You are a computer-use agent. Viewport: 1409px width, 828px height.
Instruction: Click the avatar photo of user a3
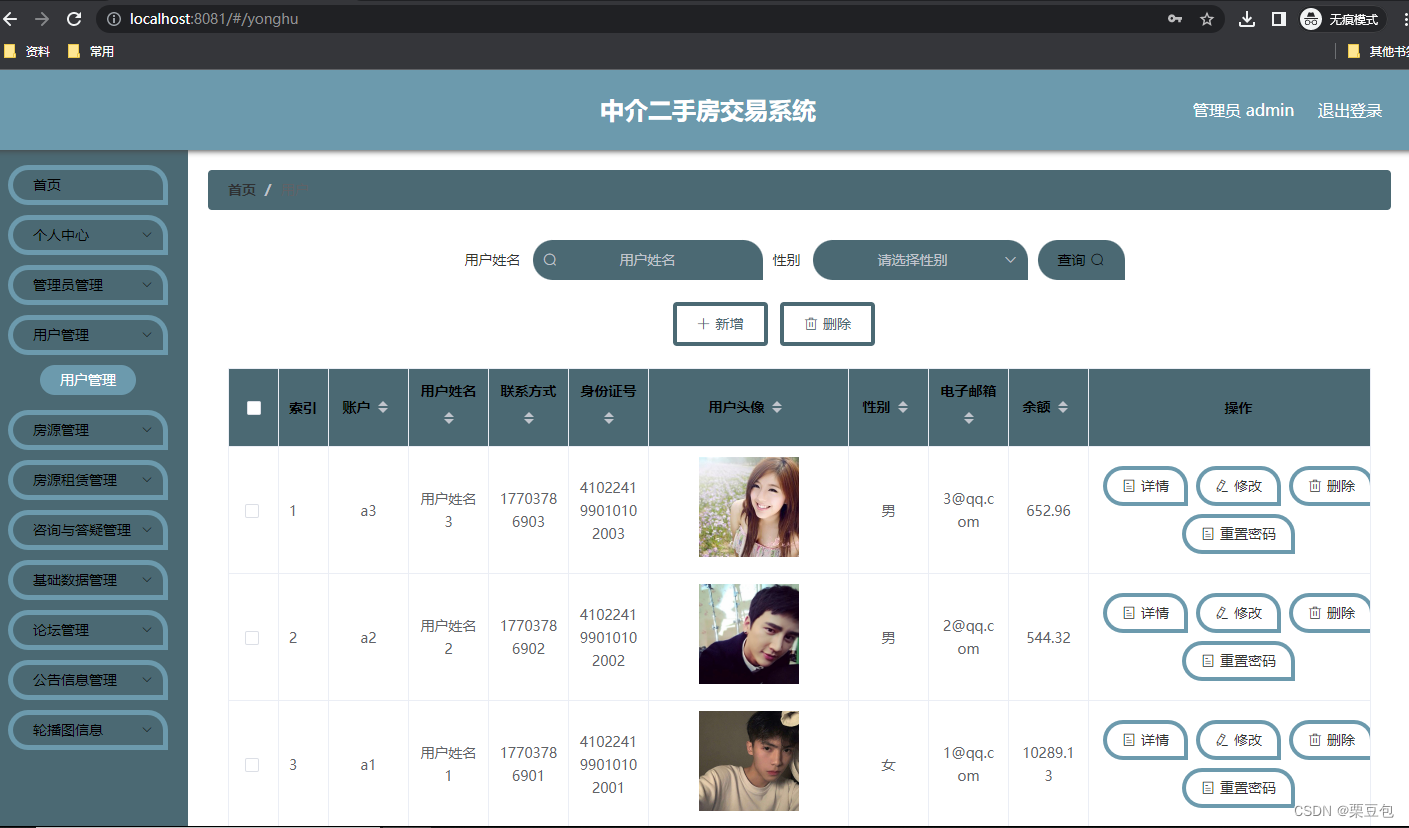tap(749, 507)
